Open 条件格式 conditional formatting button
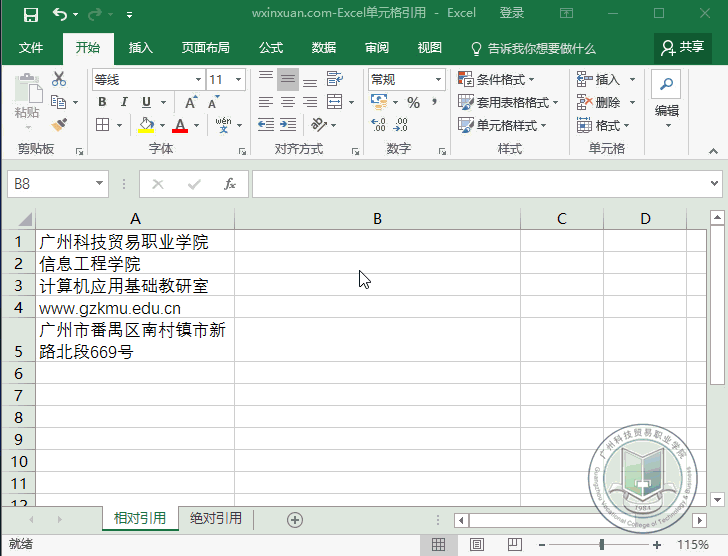 [496, 79]
